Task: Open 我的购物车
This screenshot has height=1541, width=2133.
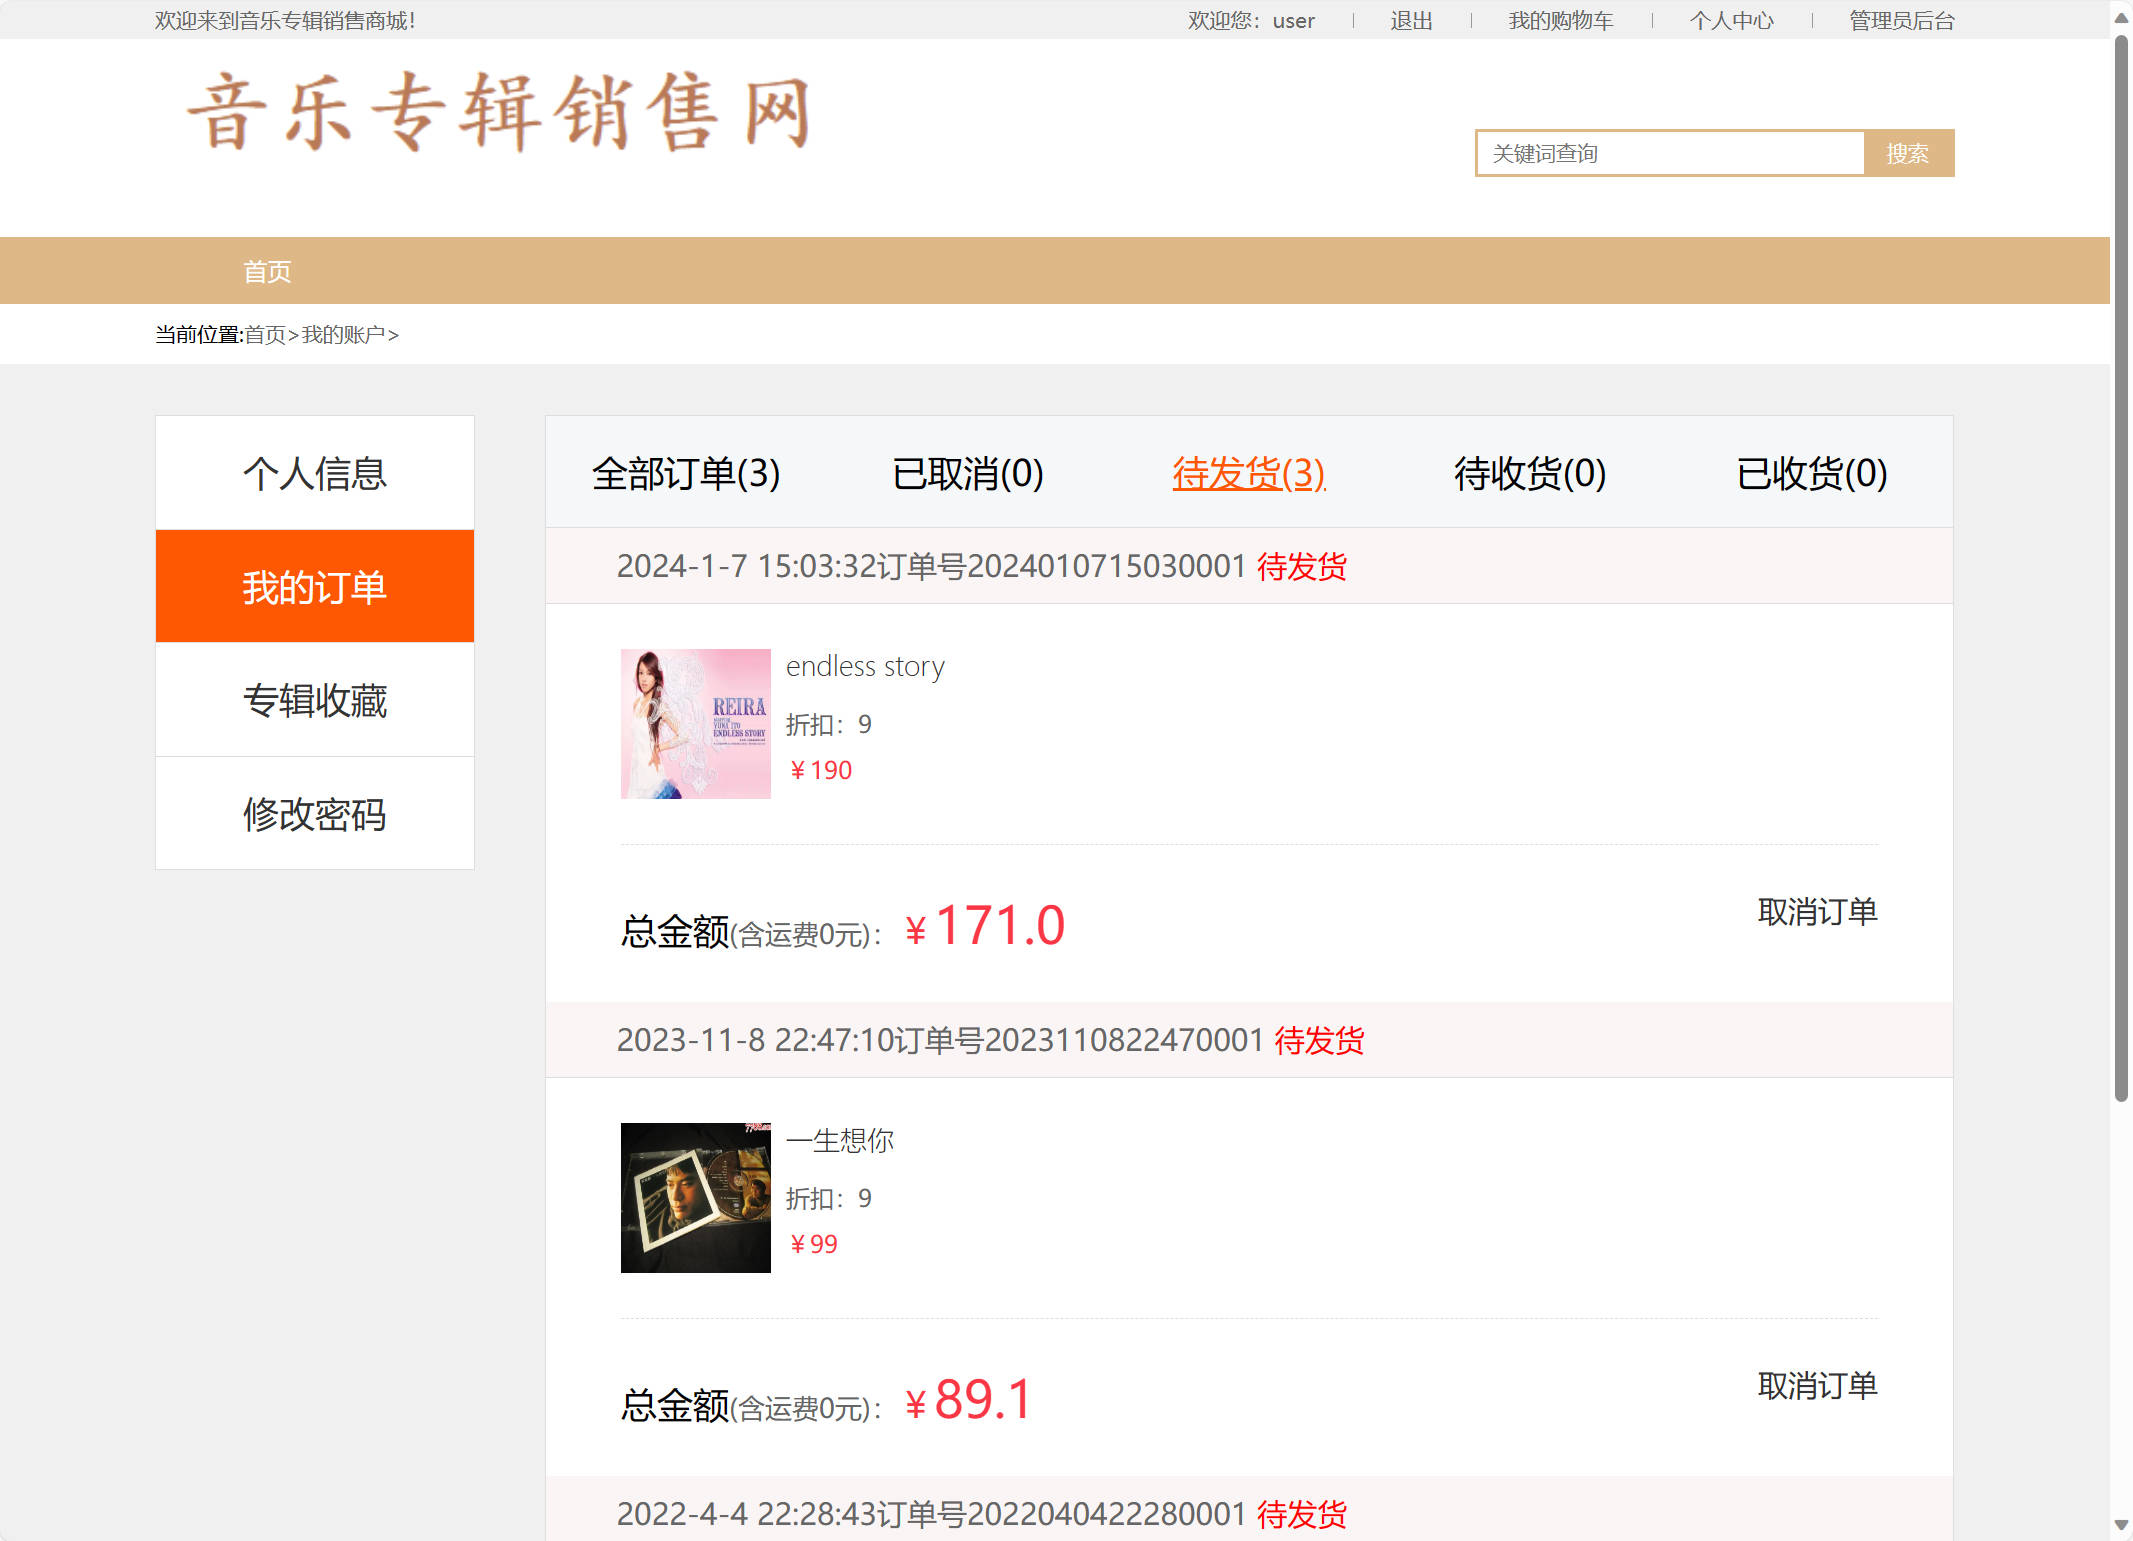Action: tap(1559, 20)
